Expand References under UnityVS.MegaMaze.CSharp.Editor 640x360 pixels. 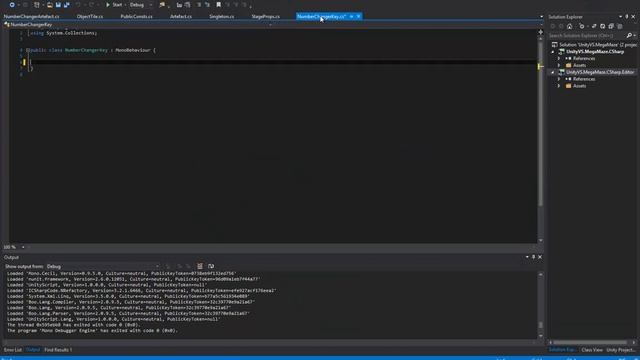(x=559, y=79)
